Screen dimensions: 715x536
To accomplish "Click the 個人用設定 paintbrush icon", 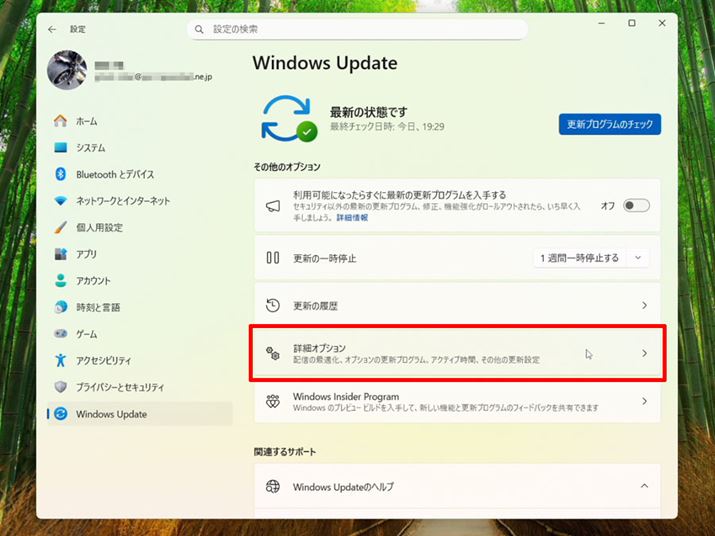I will click(60, 227).
